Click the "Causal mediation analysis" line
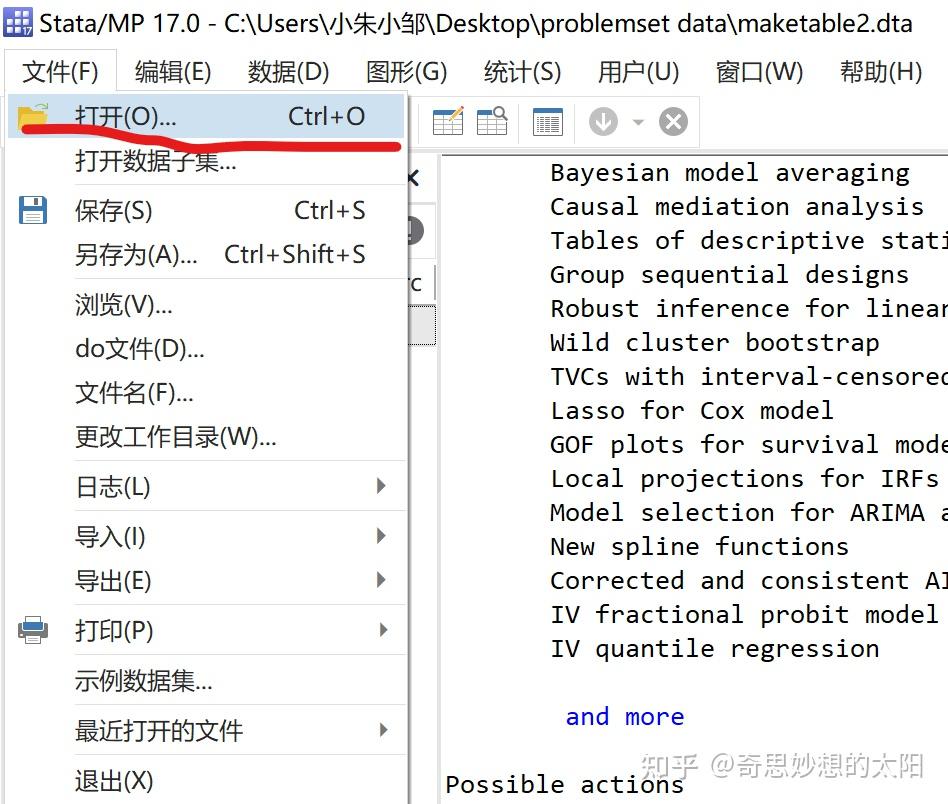The width and height of the screenshot is (948, 804). (737, 207)
